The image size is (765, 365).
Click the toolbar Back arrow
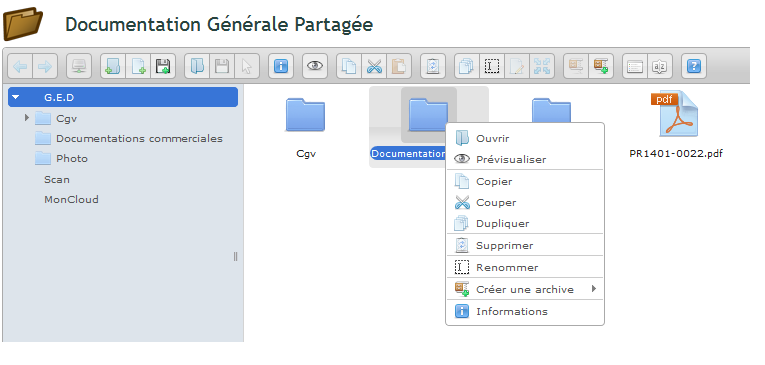(20, 66)
